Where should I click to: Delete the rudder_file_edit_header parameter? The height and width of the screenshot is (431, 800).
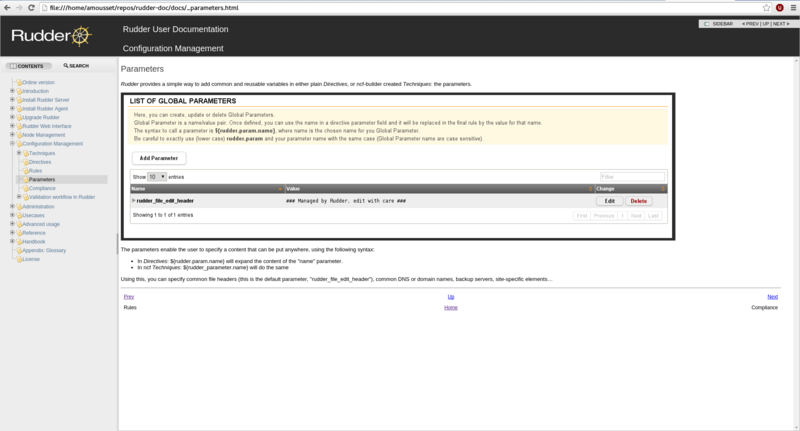639,201
